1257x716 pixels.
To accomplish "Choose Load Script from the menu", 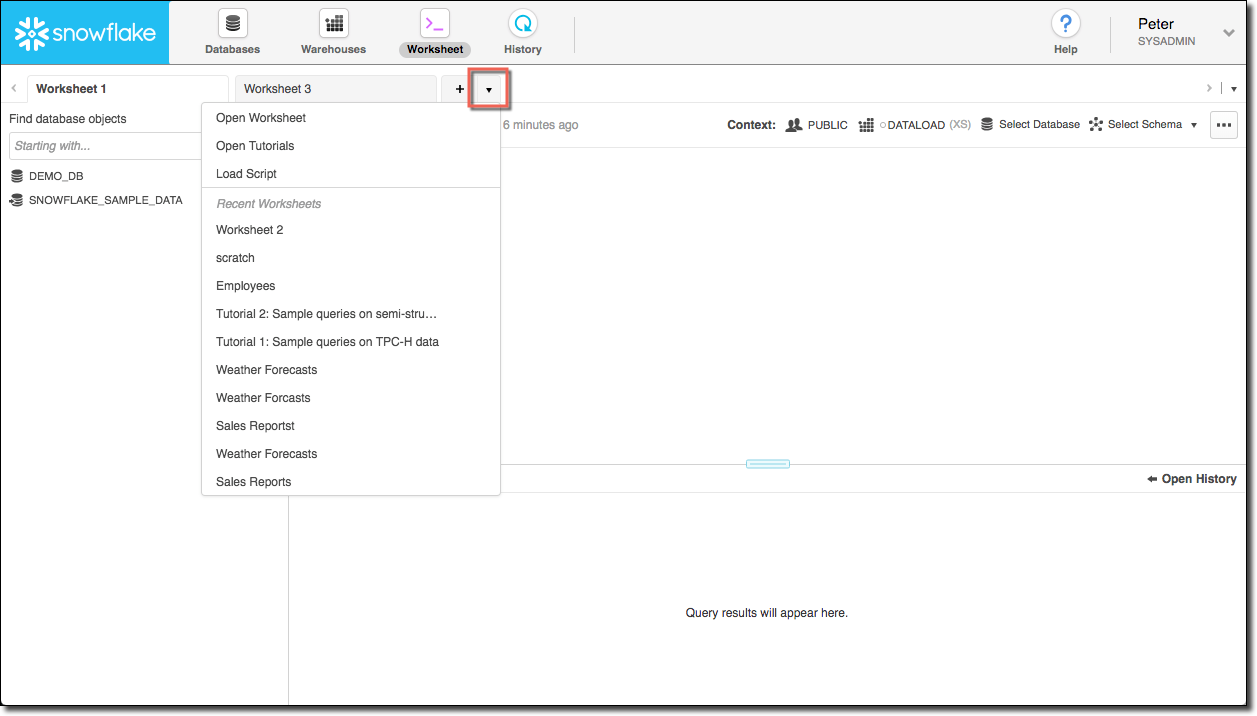I will [351, 174].
